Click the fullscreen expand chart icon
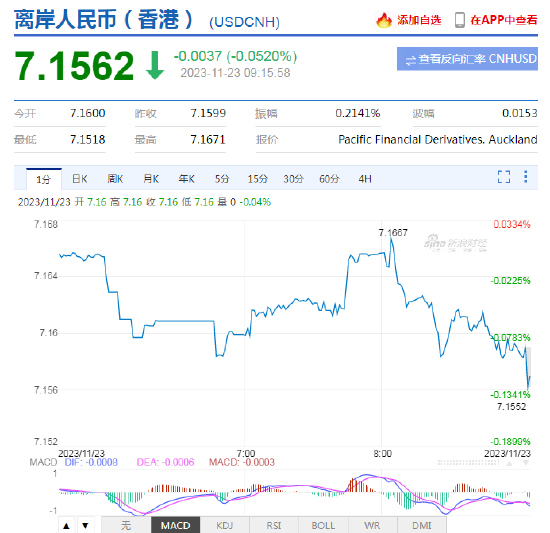The image size is (550, 533). coord(504,177)
